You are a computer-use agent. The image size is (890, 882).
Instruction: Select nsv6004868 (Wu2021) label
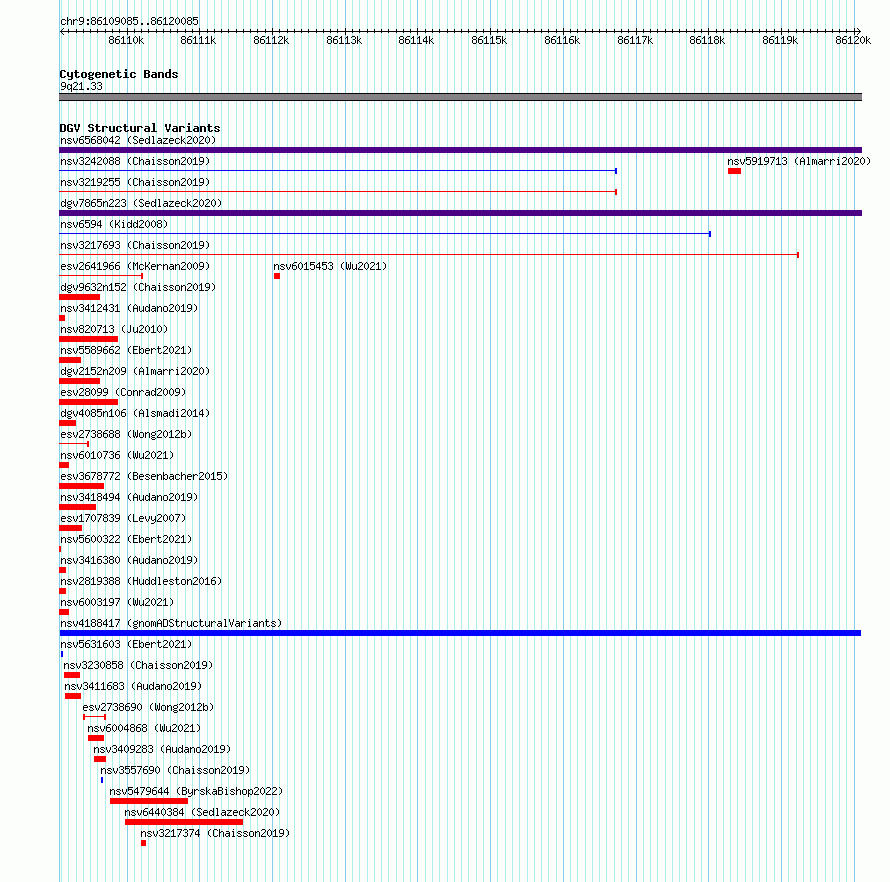point(144,728)
